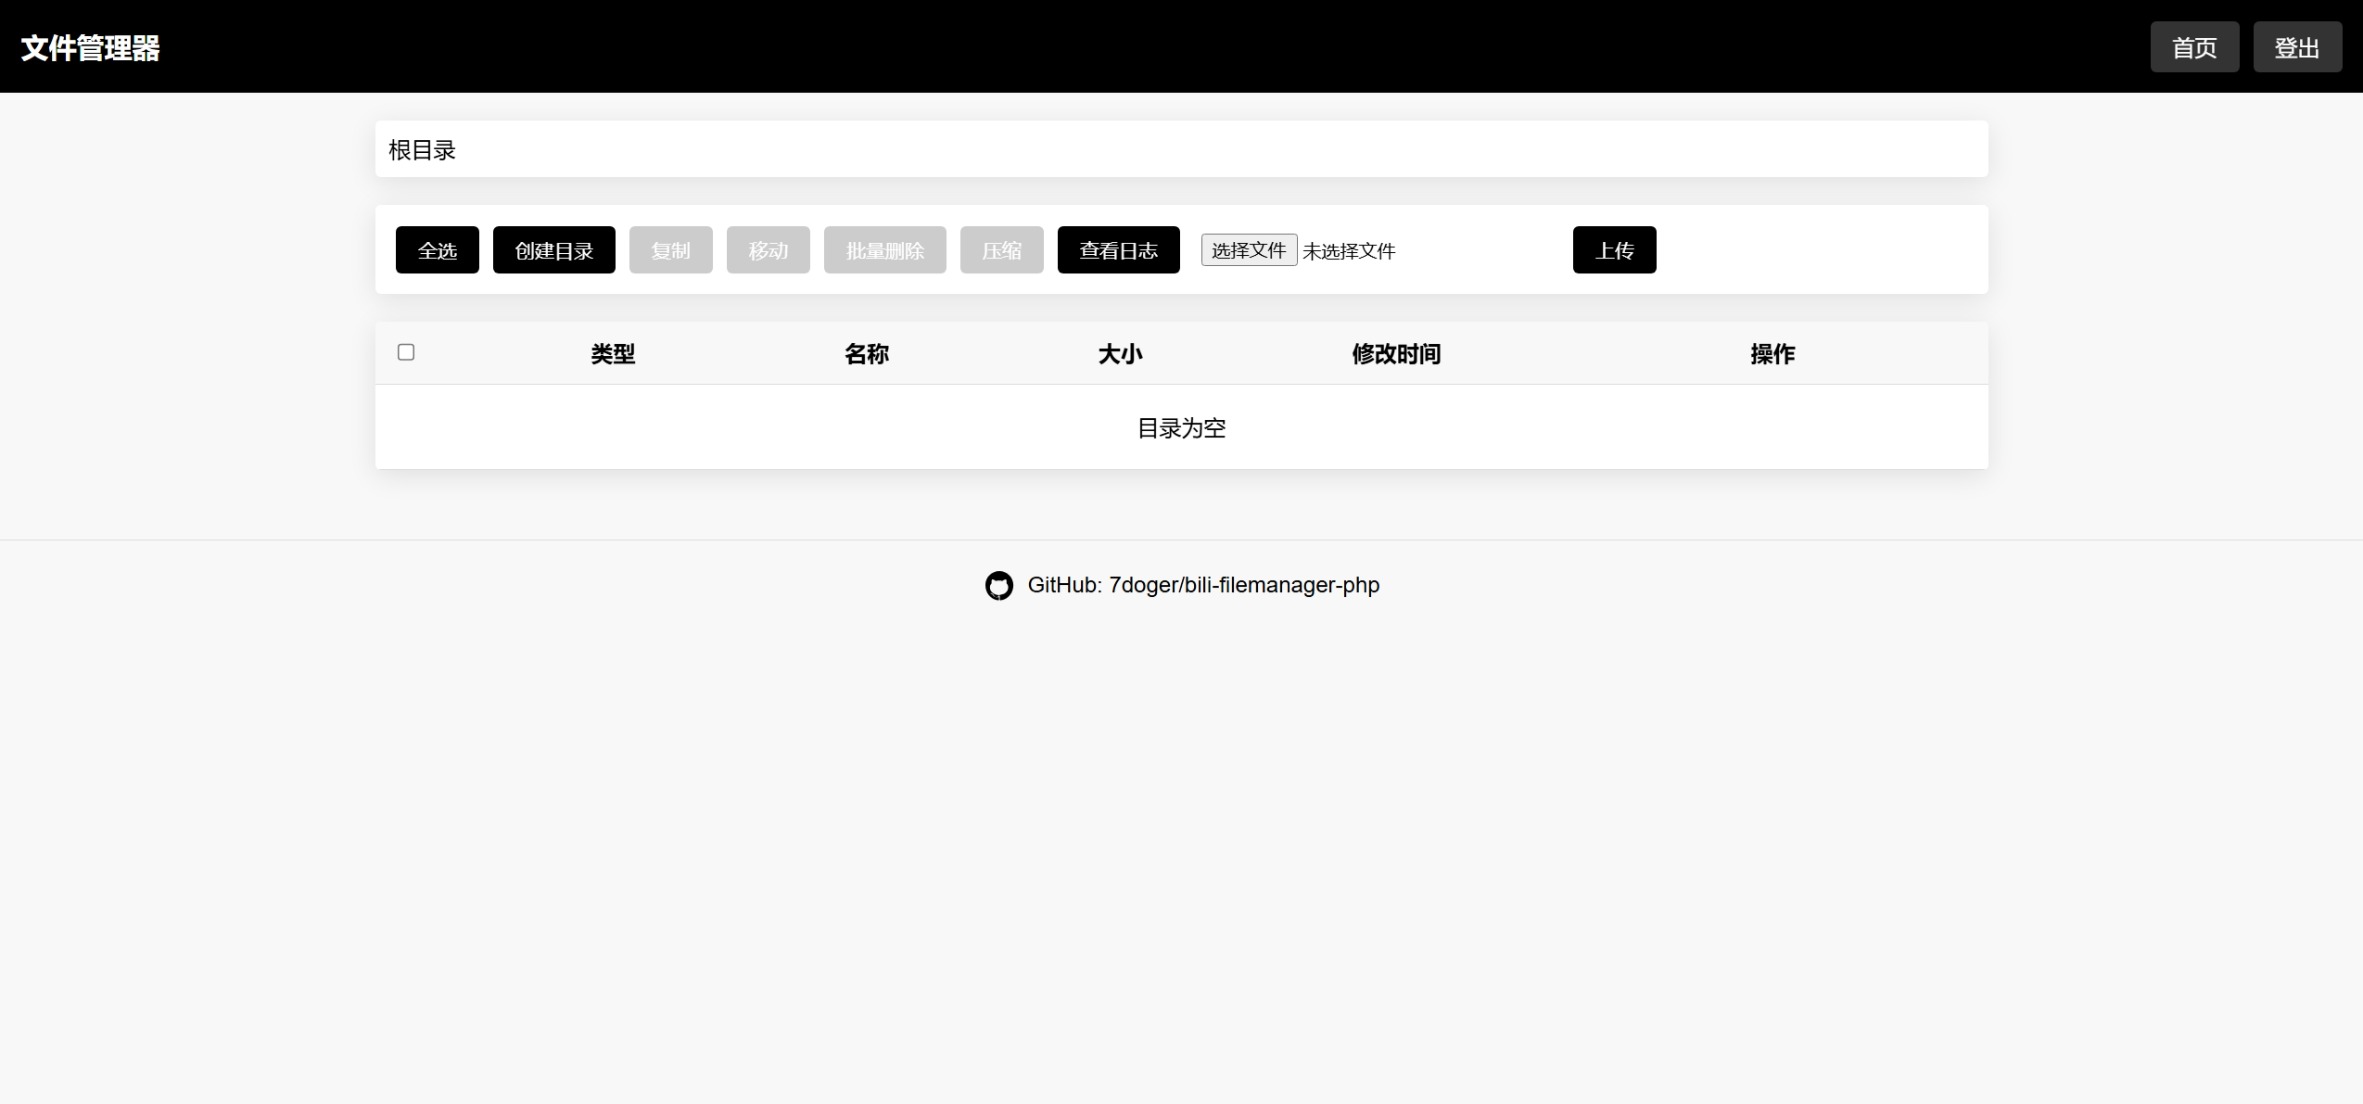Click the 创建目录 button
Viewport: 2363px width, 1104px height.
point(554,250)
